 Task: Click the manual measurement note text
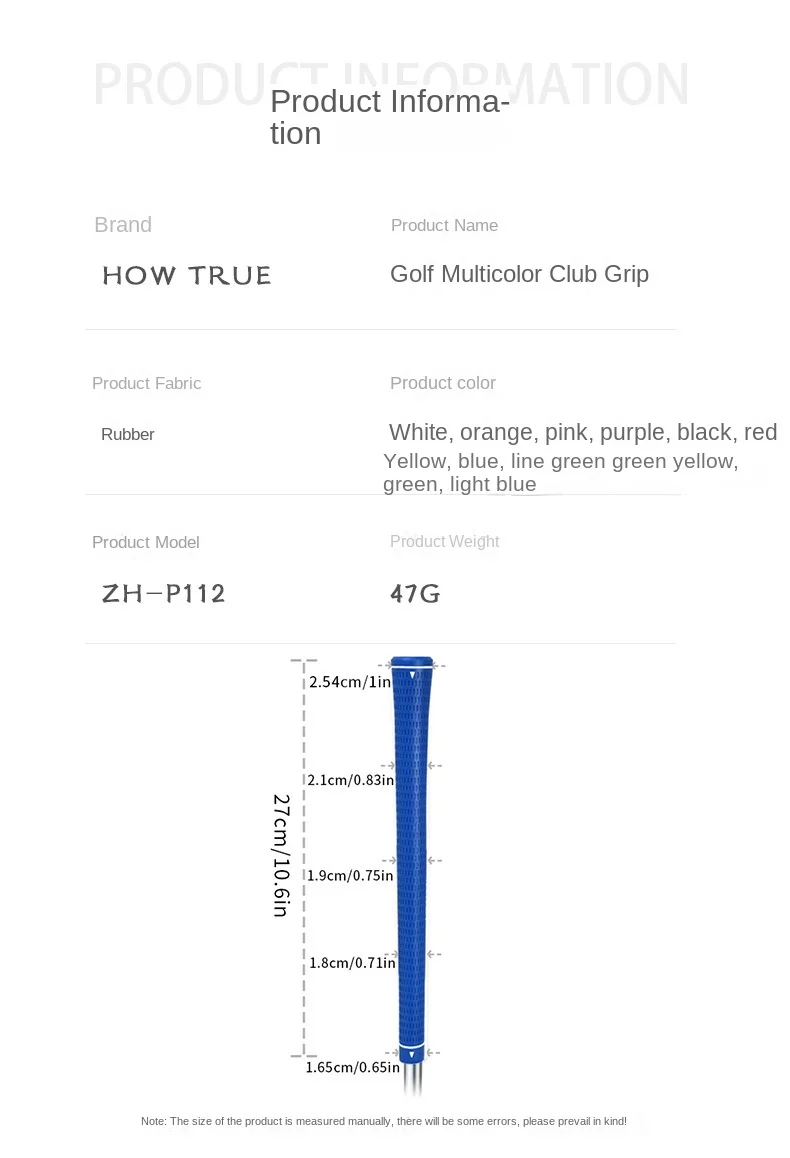(x=384, y=1121)
